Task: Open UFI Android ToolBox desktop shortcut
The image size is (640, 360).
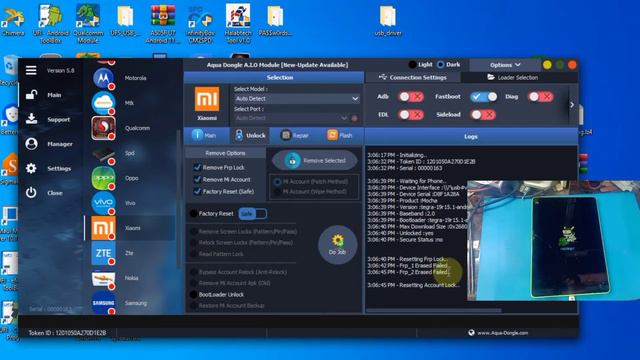Action: pyautogui.click(x=51, y=24)
